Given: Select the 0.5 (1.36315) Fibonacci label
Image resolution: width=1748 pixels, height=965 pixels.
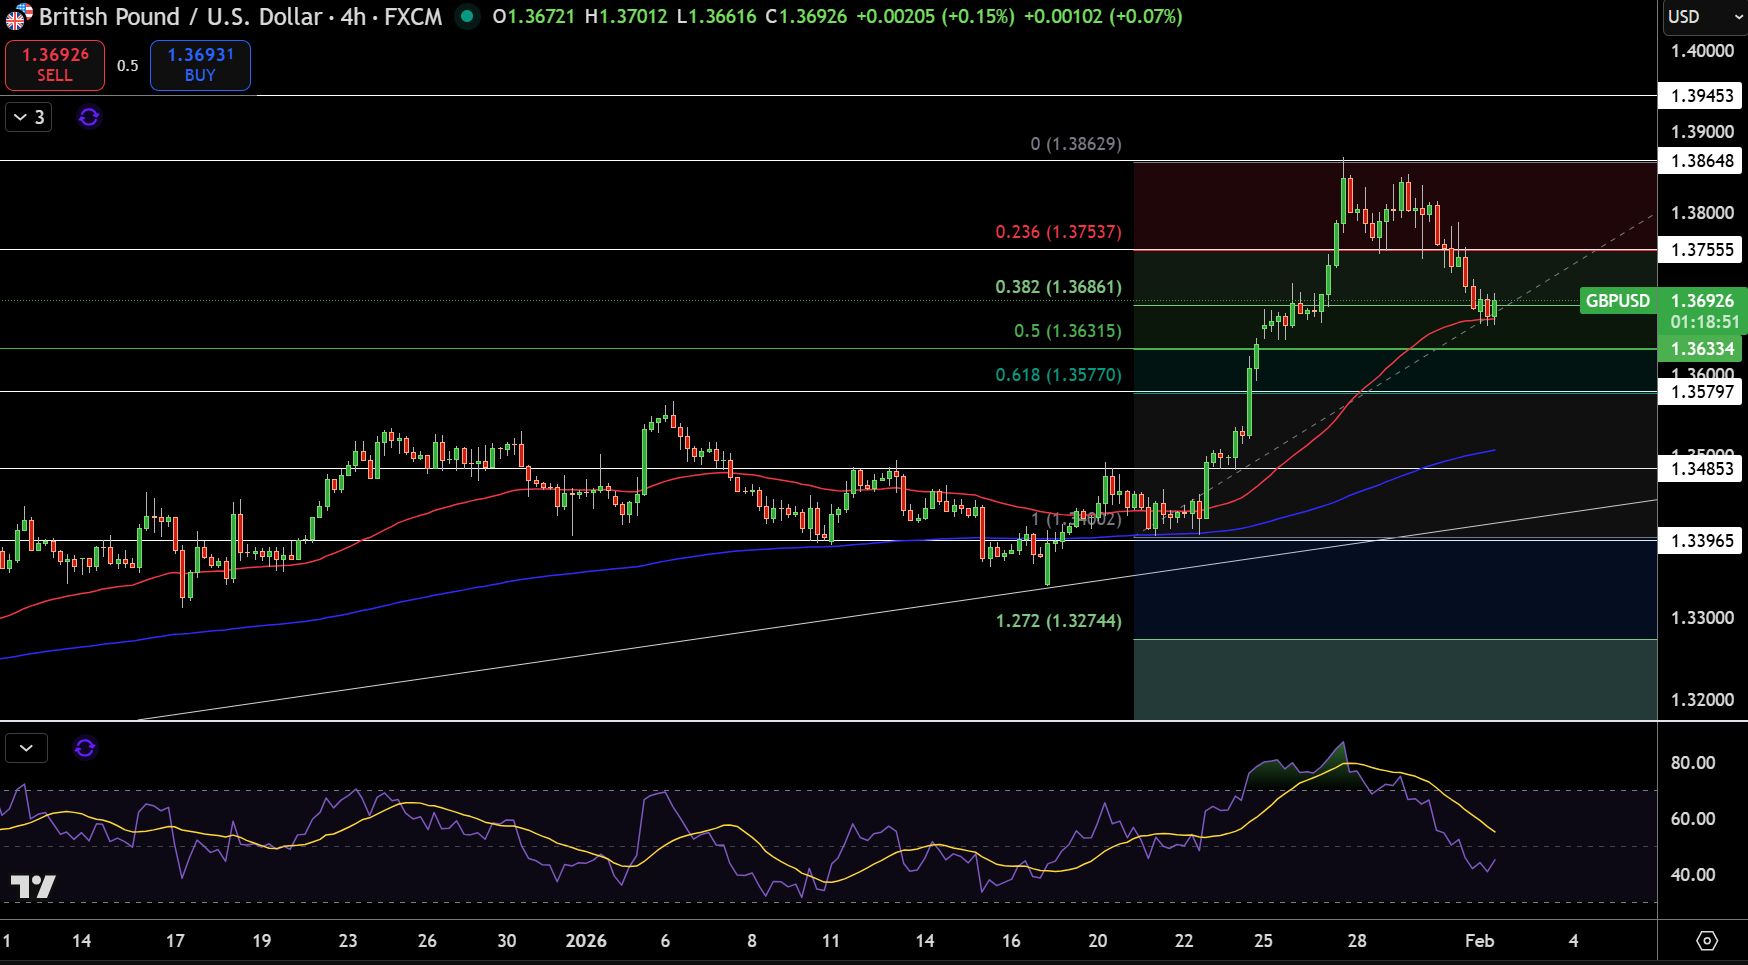Looking at the screenshot, I should point(1067,331).
